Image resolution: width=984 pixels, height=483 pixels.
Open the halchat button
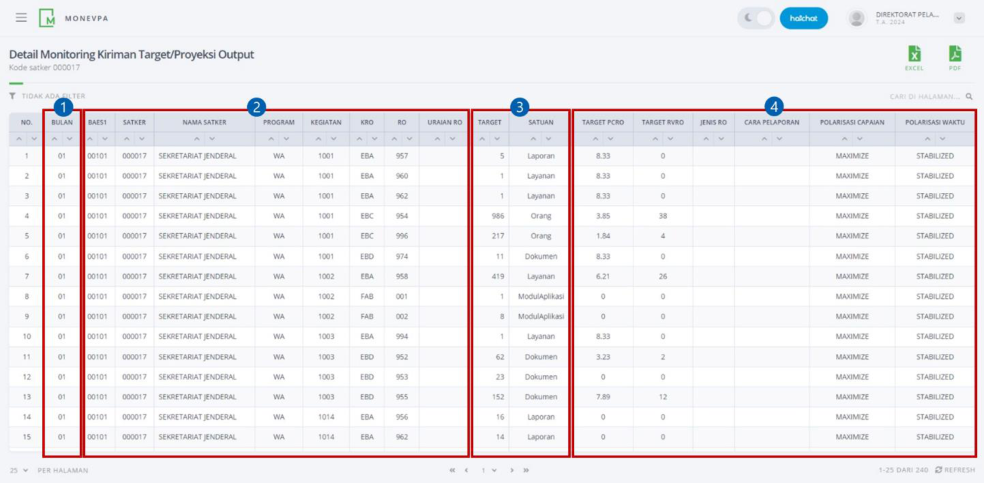(x=803, y=18)
